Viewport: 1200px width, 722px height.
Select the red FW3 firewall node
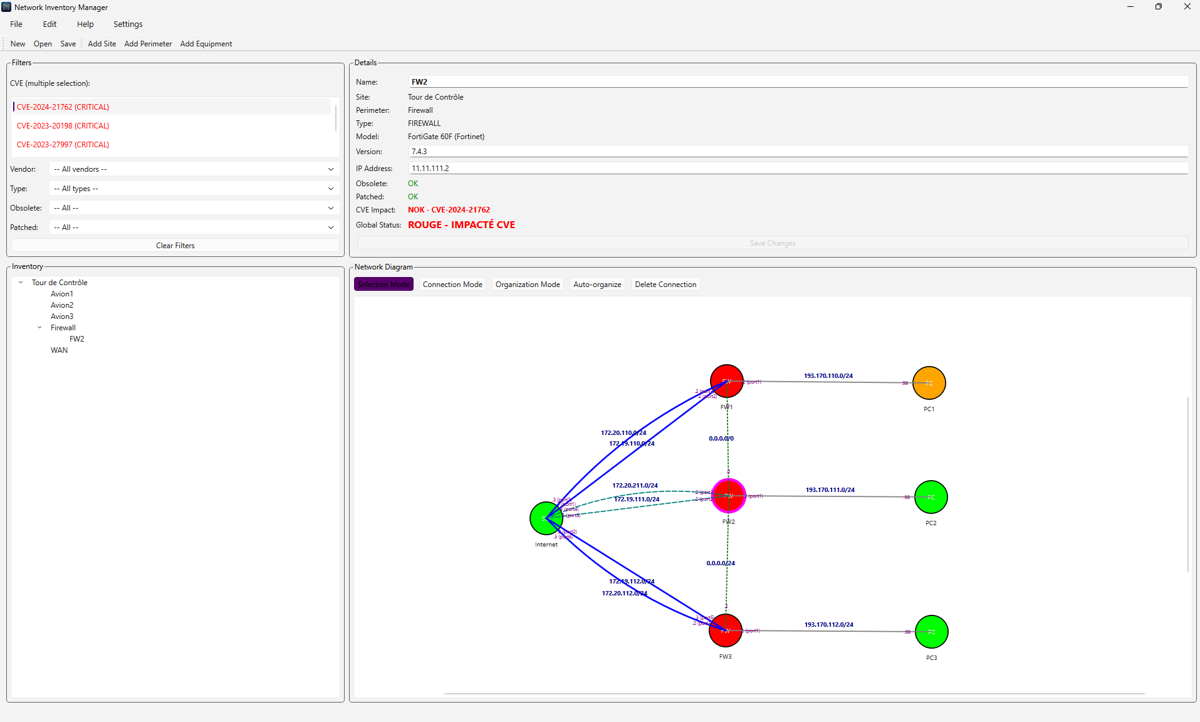[x=726, y=631]
